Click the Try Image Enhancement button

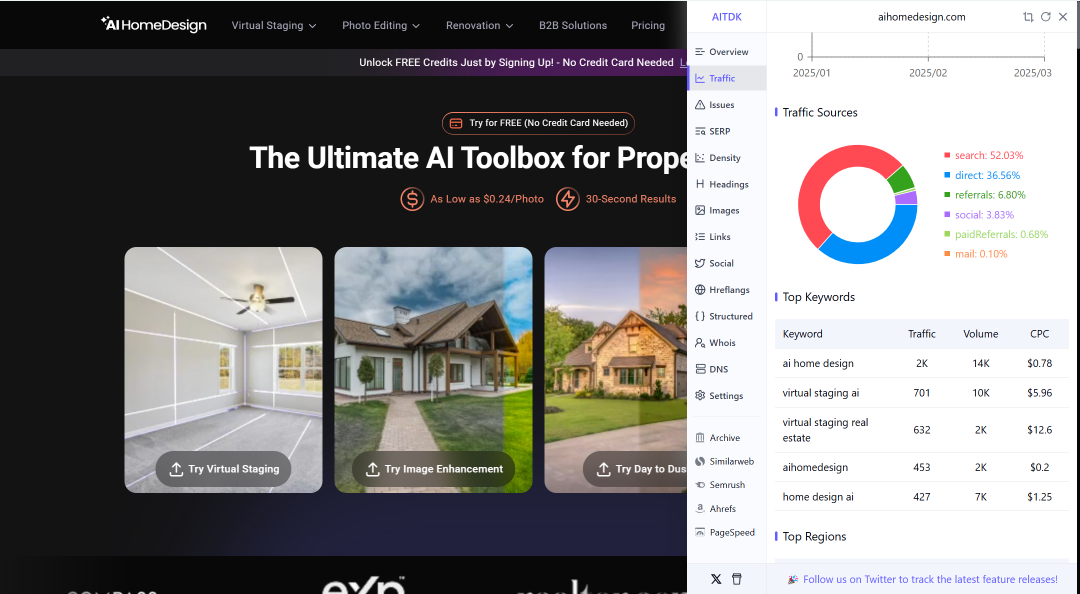[x=433, y=469]
